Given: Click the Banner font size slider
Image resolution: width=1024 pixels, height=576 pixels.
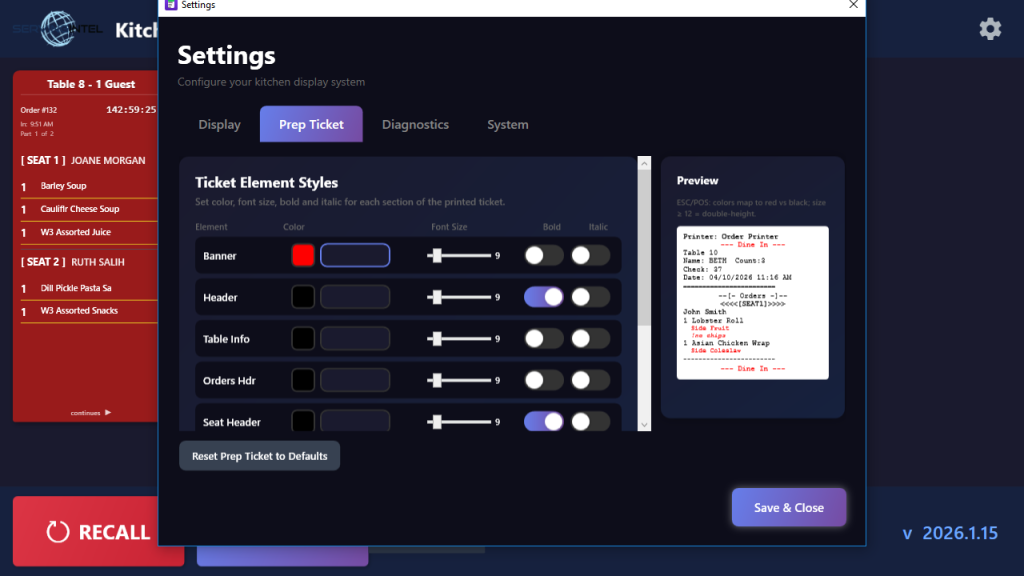Looking at the screenshot, I should coord(459,256).
